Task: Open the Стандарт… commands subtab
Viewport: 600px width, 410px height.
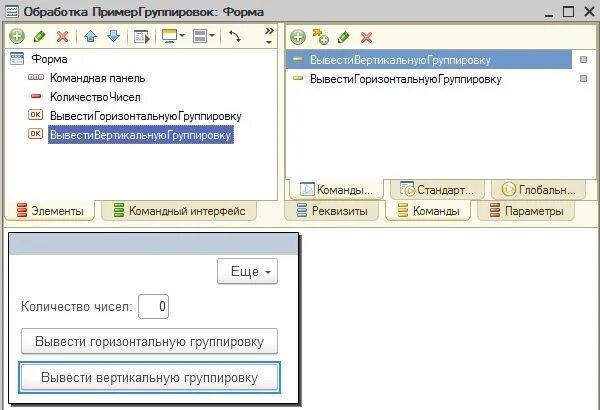Action: click(437, 189)
